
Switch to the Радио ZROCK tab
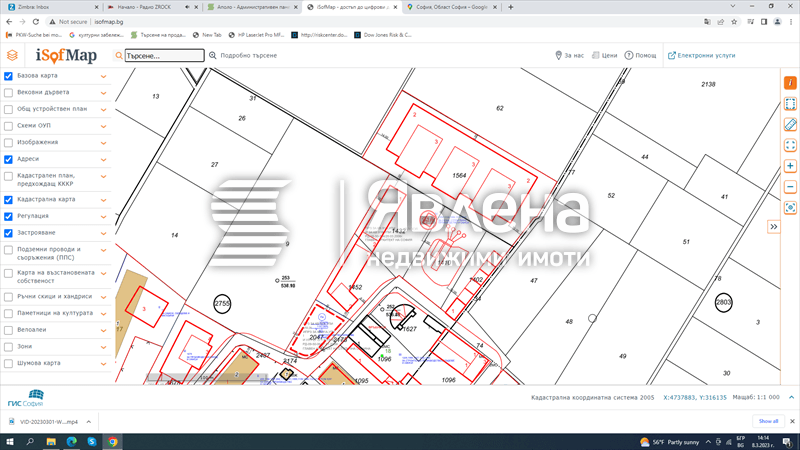click(151, 7)
